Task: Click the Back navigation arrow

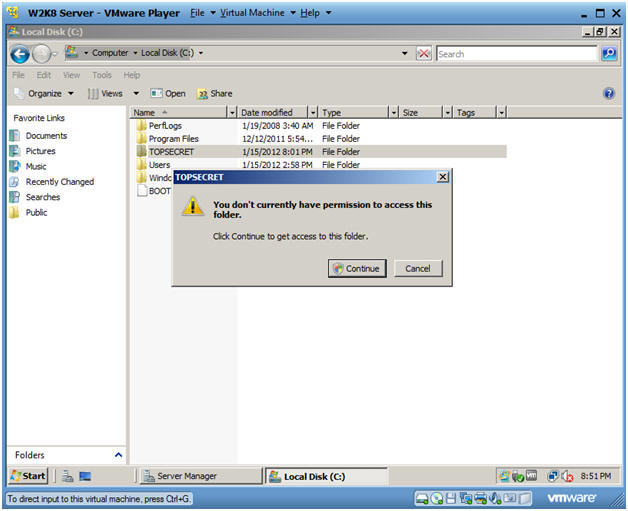Action: click(x=20, y=54)
